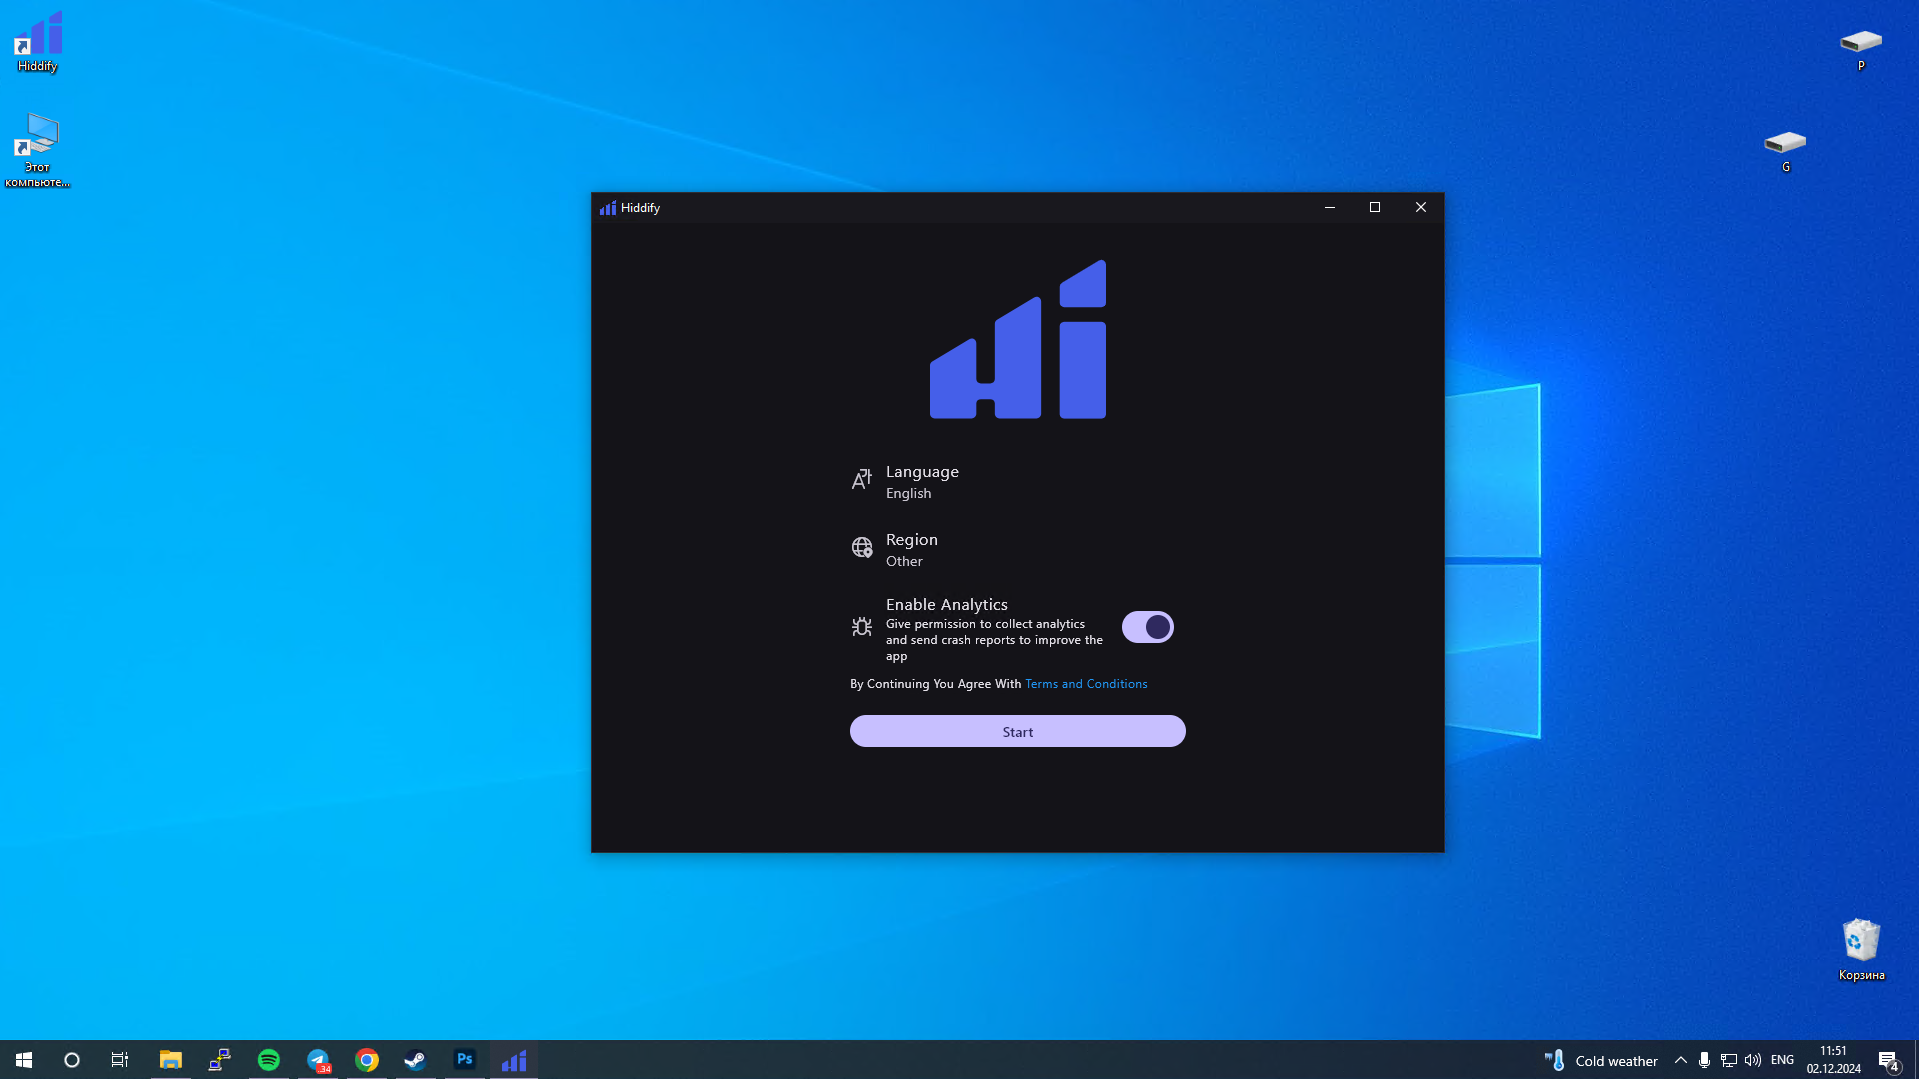
Task: Click the language translate icon
Action: 861,481
